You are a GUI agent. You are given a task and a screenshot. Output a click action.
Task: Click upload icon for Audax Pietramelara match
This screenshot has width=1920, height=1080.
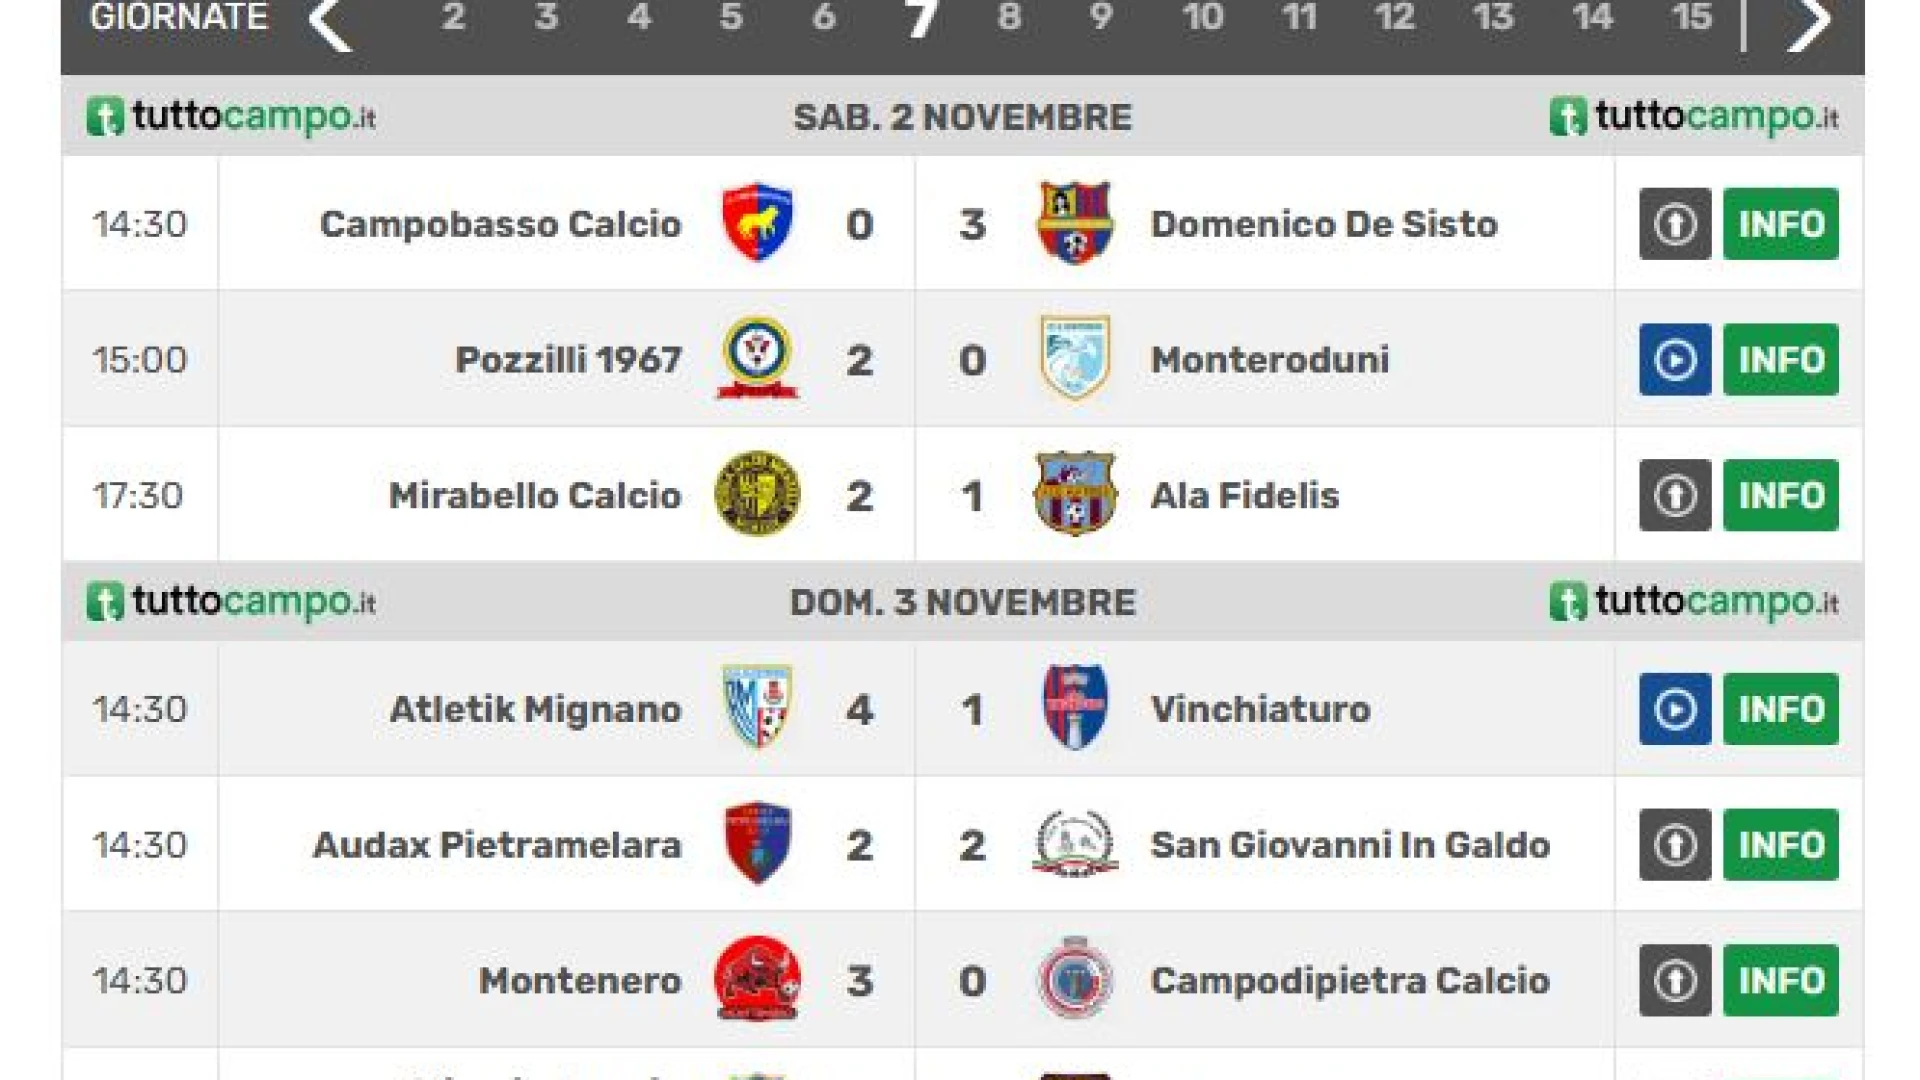click(x=1675, y=845)
